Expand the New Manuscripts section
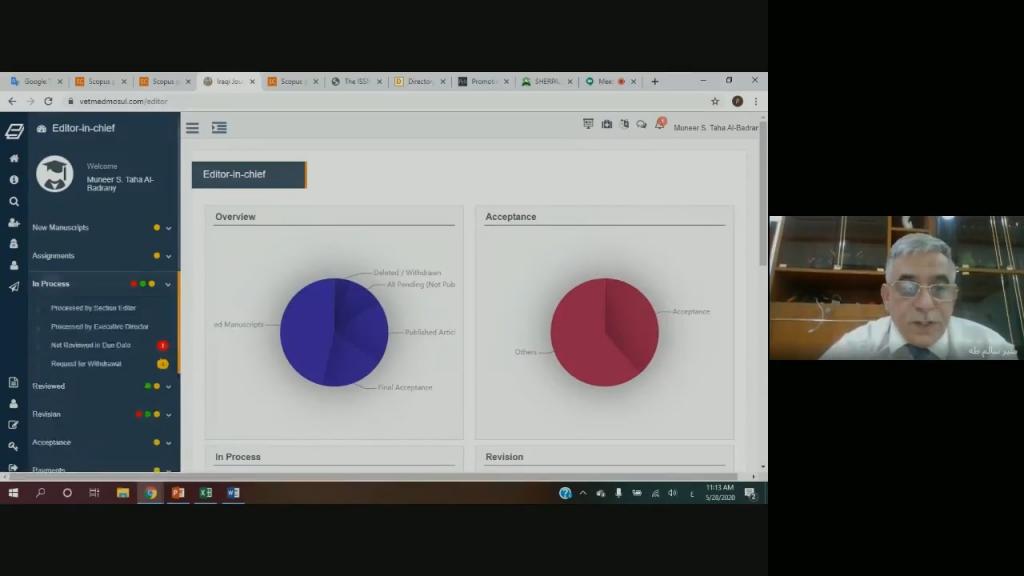This screenshot has height=576, width=1024. click(x=168, y=228)
